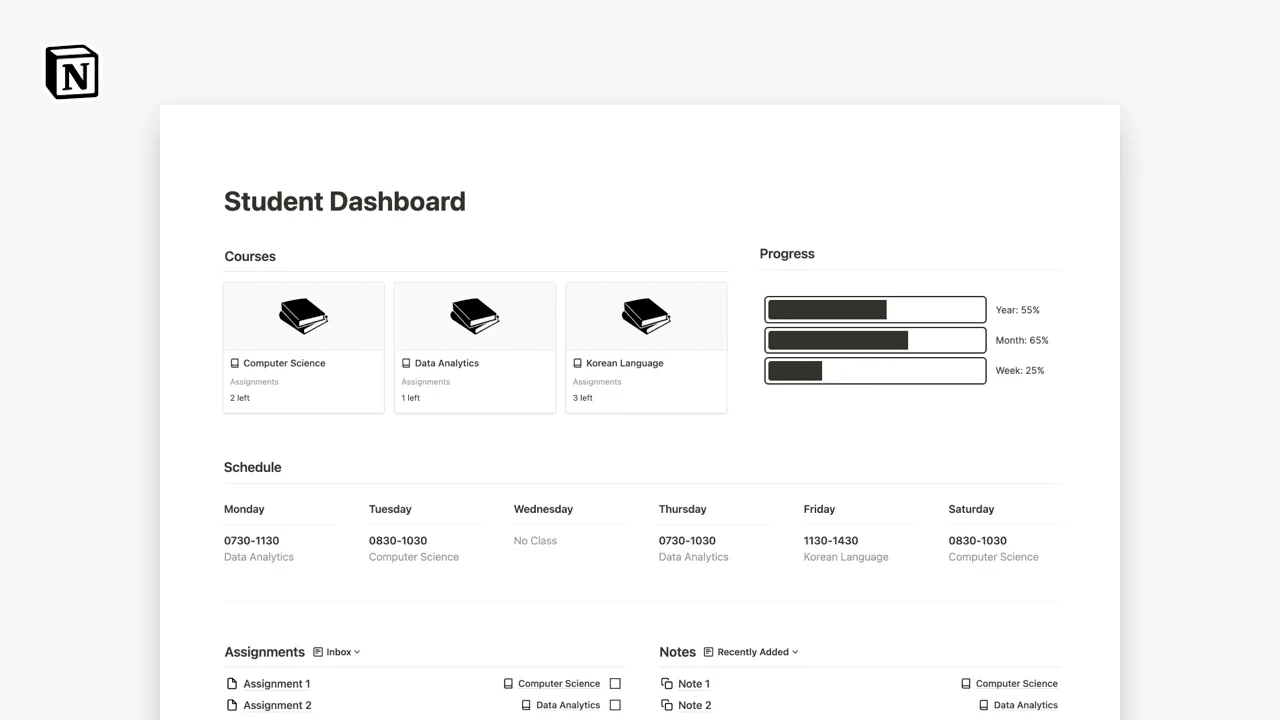Image resolution: width=1280 pixels, height=720 pixels.
Task: Click the note icon next to Note 1
Action: click(x=666, y=683)
